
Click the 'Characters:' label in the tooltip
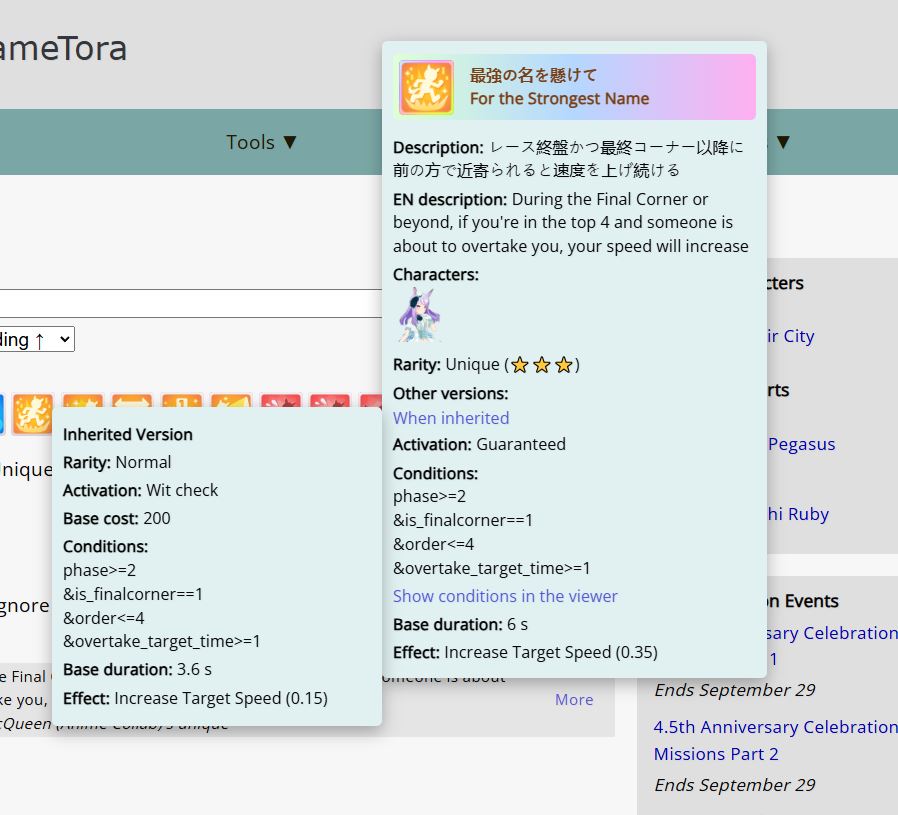(436, 274)
